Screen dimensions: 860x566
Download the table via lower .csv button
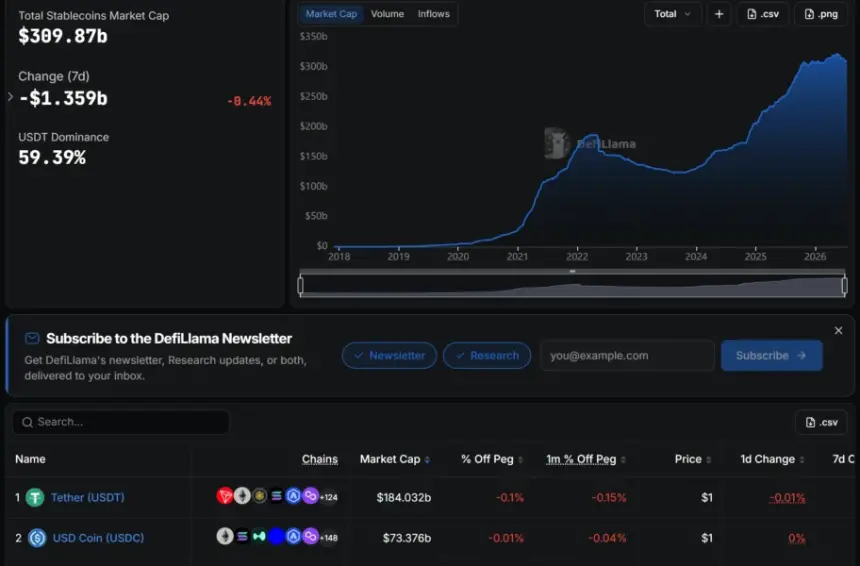coord(821,422)
